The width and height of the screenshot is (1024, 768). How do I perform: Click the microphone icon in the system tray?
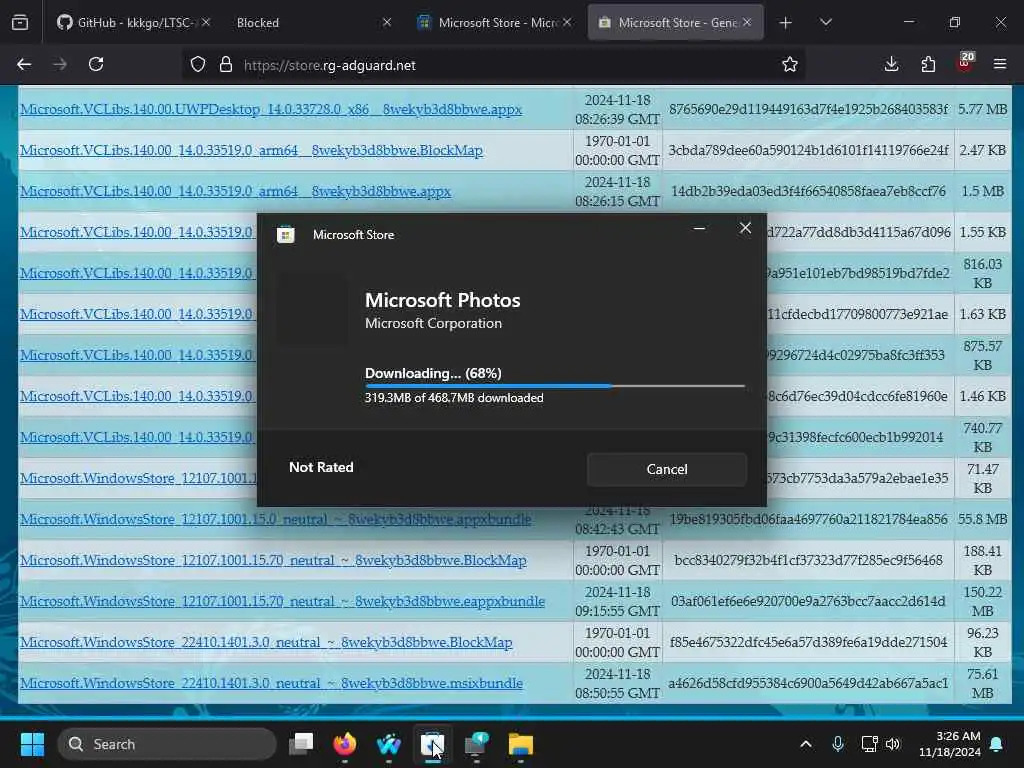pyautogui.click(x=838, y=744)
